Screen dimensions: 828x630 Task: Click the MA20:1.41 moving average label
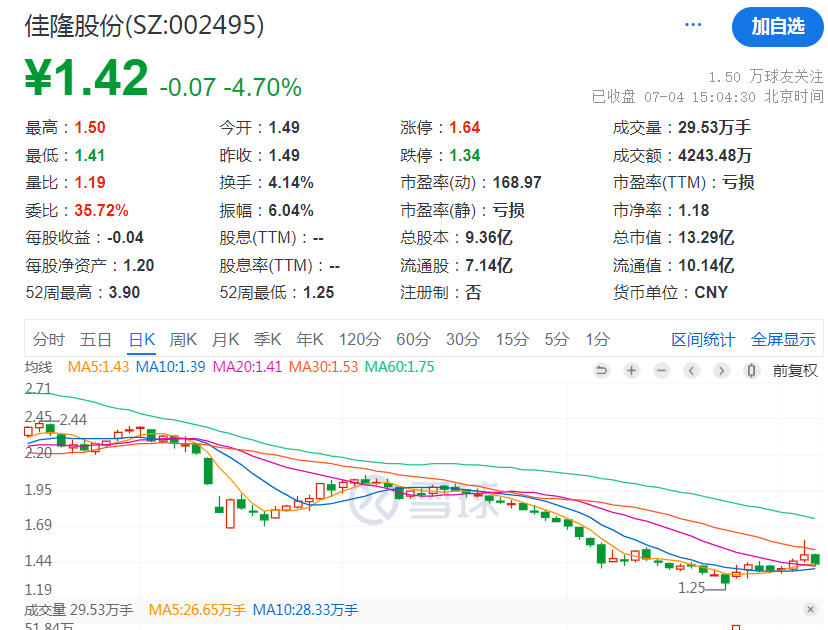pyautogui.click(x=247, y=367)
